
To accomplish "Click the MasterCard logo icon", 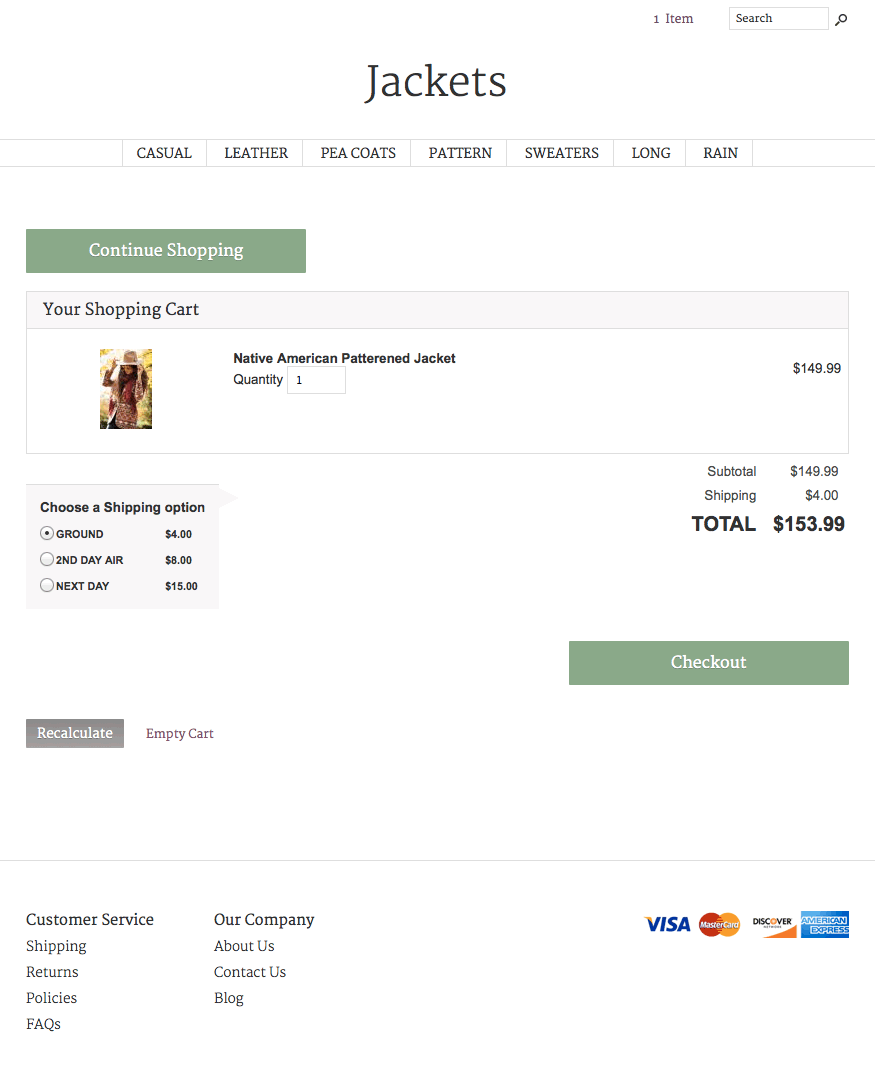I will pyautogui.click(x=719, y=925).
